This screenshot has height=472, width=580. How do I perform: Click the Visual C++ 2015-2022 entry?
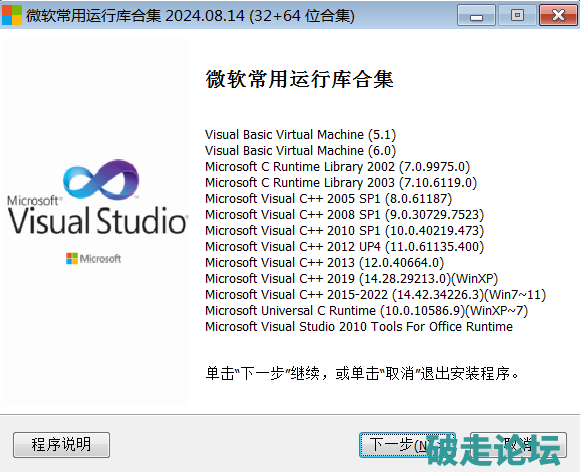[x=375, y=295]
